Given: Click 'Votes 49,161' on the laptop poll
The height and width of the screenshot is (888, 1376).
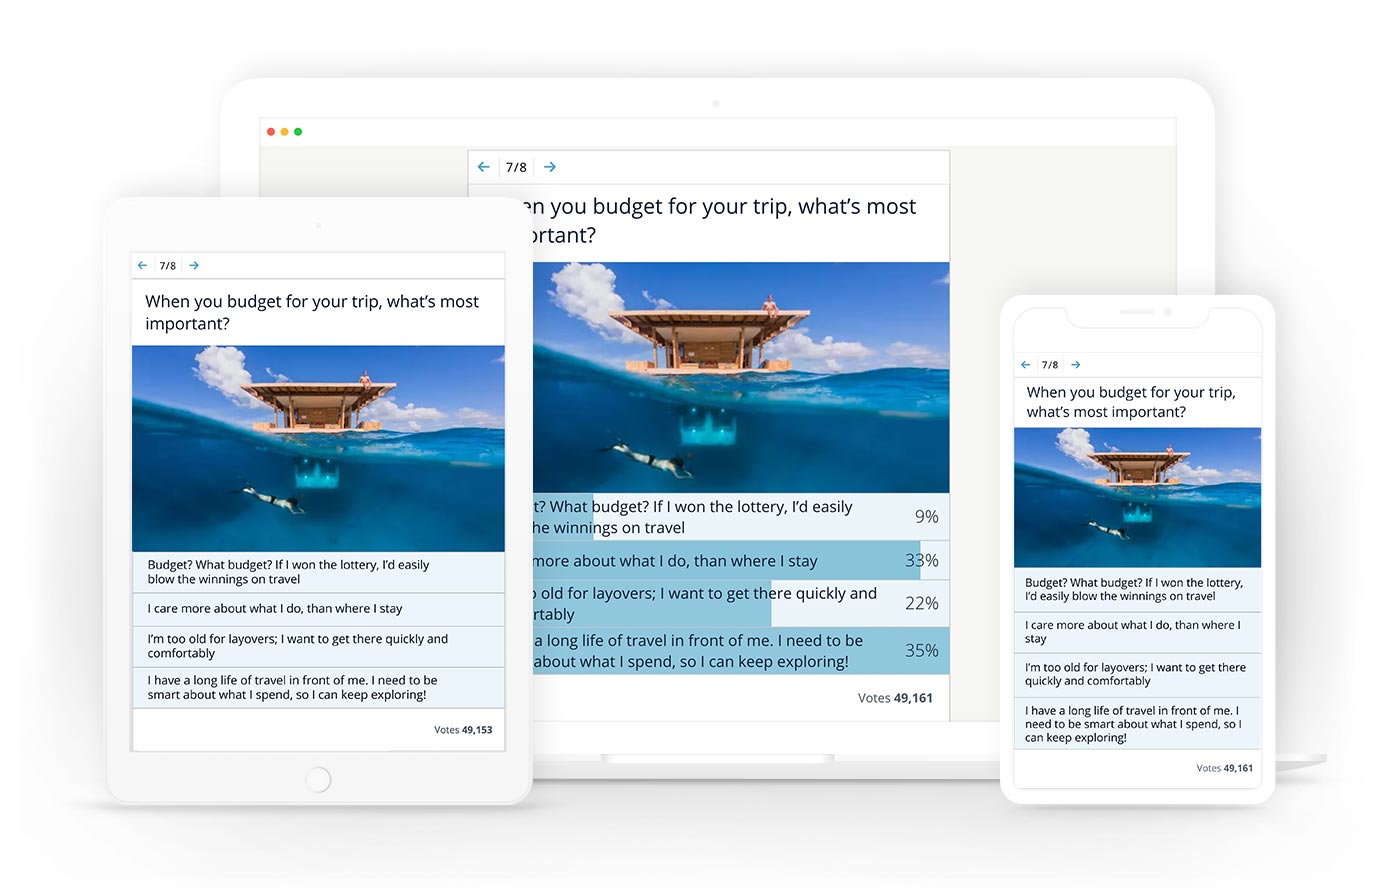Looking at the screenshot, I should (x=895, y=698).
